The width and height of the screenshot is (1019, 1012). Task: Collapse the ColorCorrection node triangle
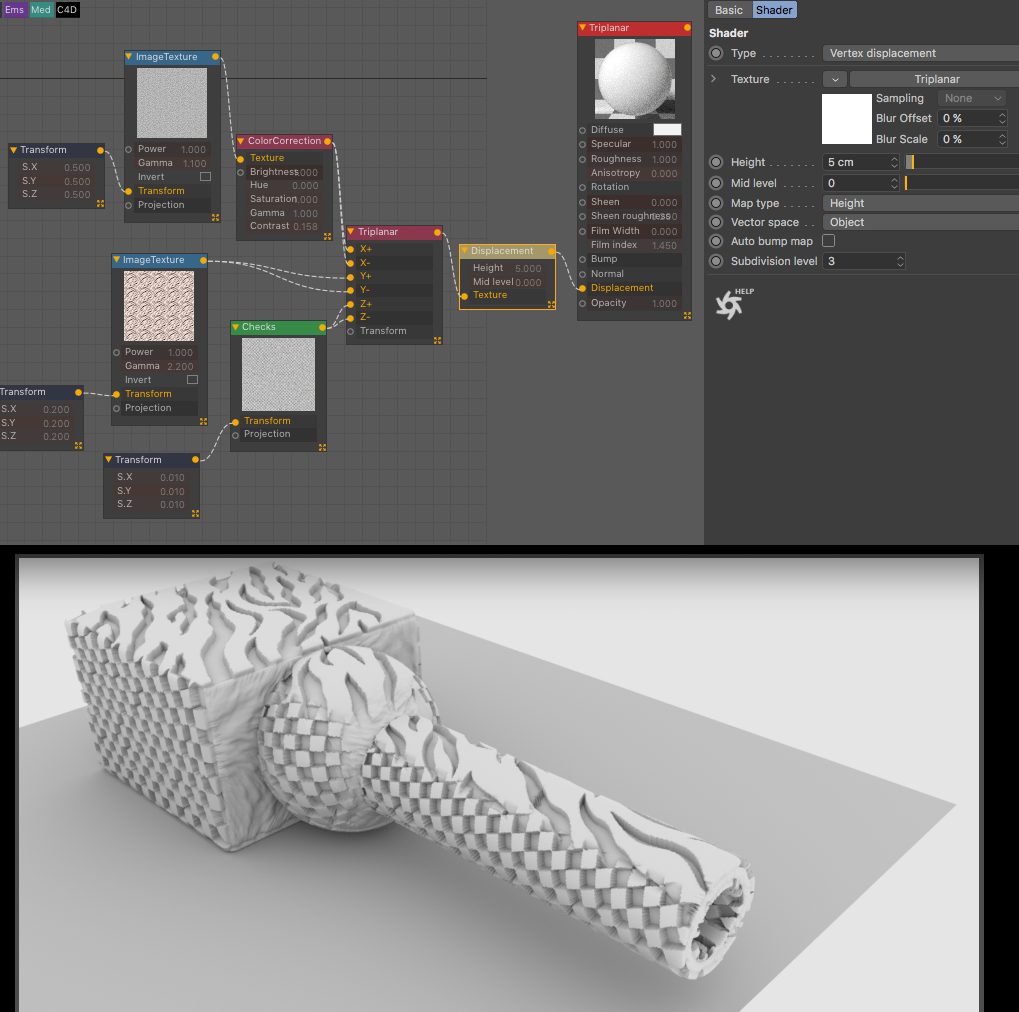pos(240,141)
